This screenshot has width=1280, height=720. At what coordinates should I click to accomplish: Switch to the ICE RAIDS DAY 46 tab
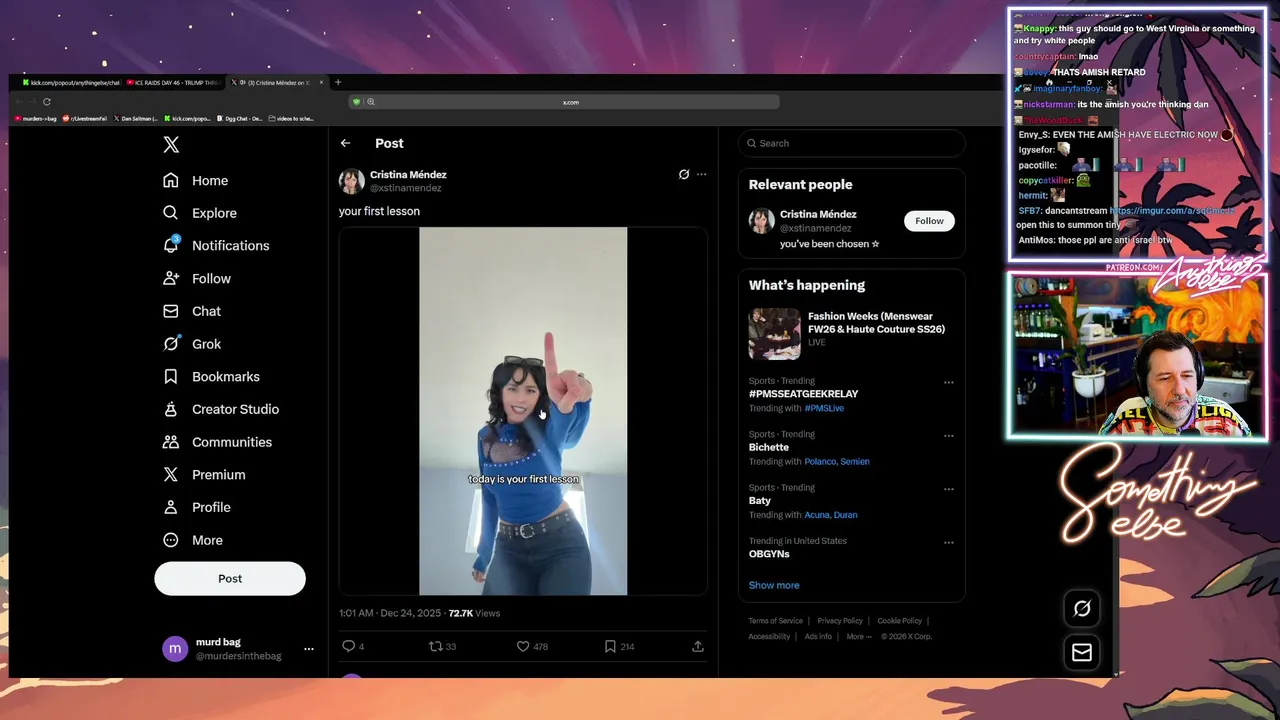pyautogui.click(x=173, y=83)
